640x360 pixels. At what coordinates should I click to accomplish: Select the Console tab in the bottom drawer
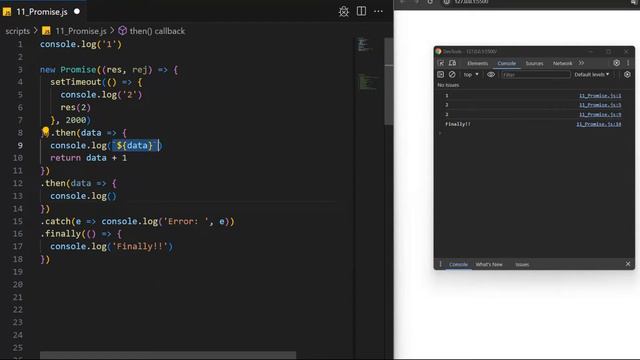point(458,264)
